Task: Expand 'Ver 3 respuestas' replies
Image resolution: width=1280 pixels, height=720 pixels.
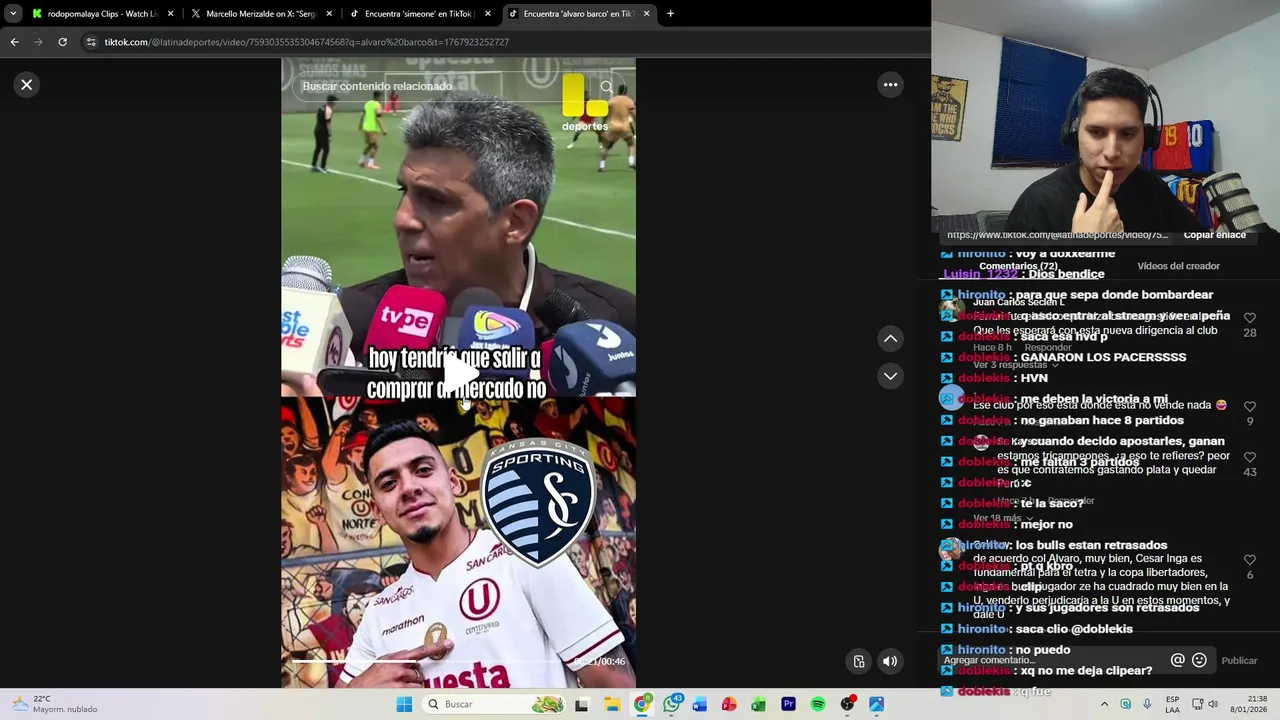Action: click(x=1015, y=365)
